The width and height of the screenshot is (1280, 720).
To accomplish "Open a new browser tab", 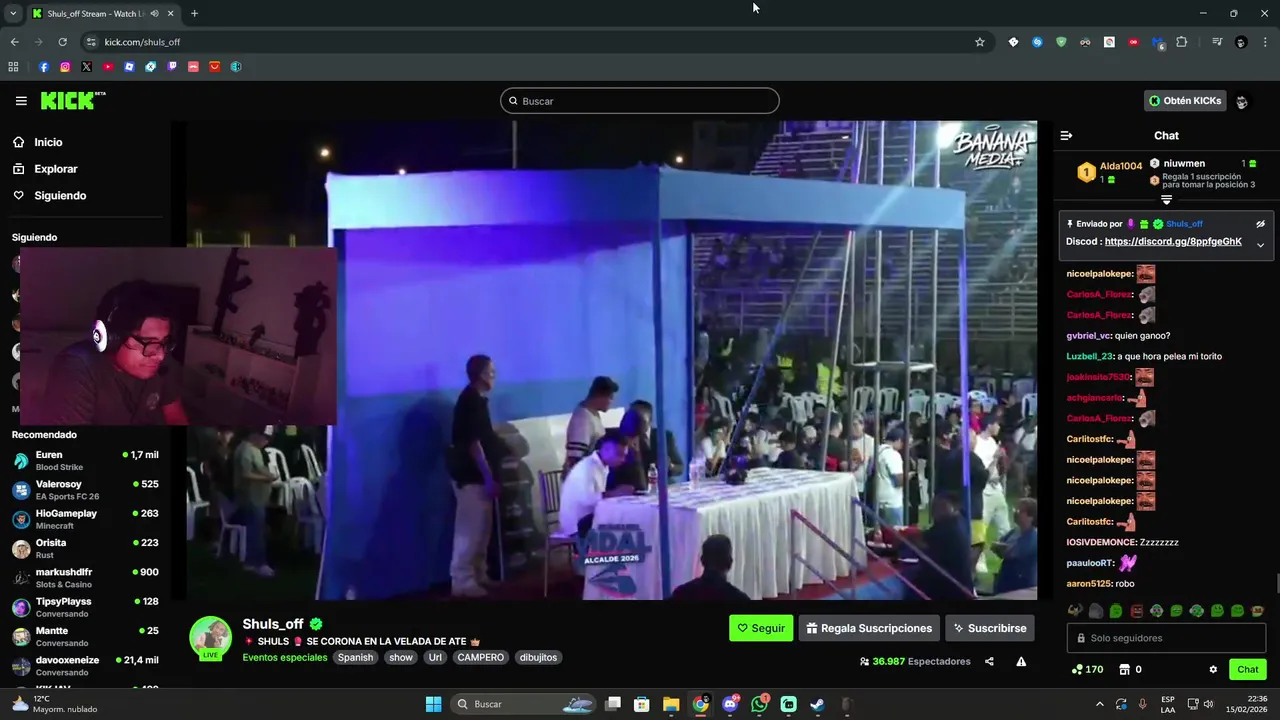I will tap(194, 14).
